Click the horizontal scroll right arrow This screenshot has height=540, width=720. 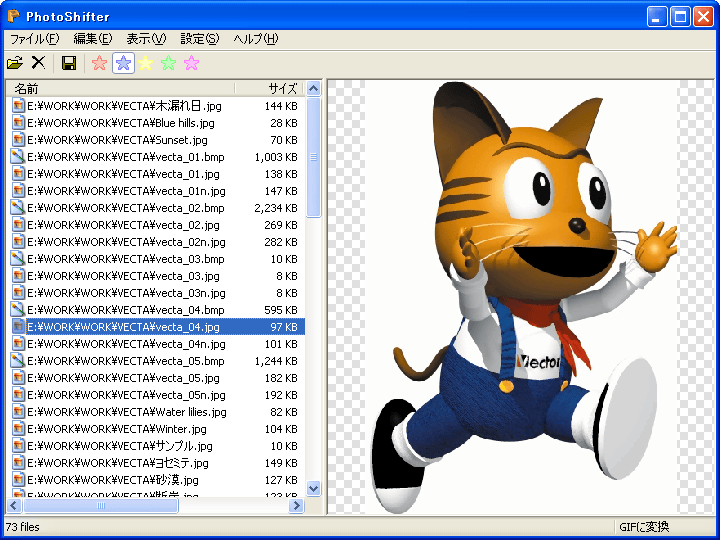point(297,506)
